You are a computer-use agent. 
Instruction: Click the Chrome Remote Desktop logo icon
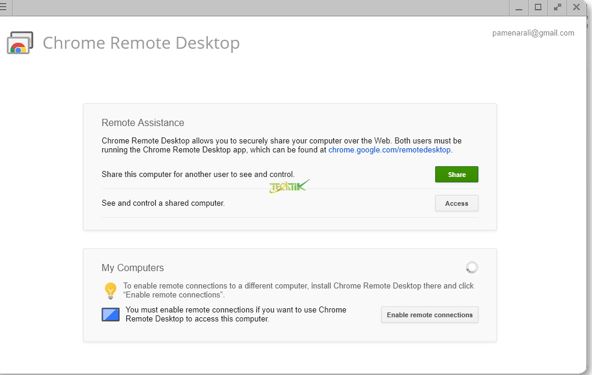[x=20, y=43]
